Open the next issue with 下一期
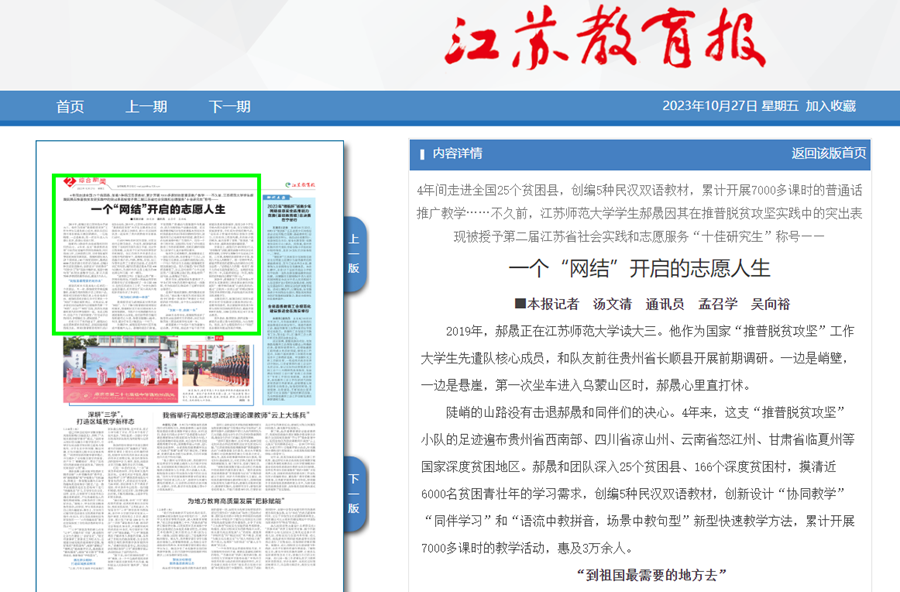The image size is (900, 592). coord(229,107)
